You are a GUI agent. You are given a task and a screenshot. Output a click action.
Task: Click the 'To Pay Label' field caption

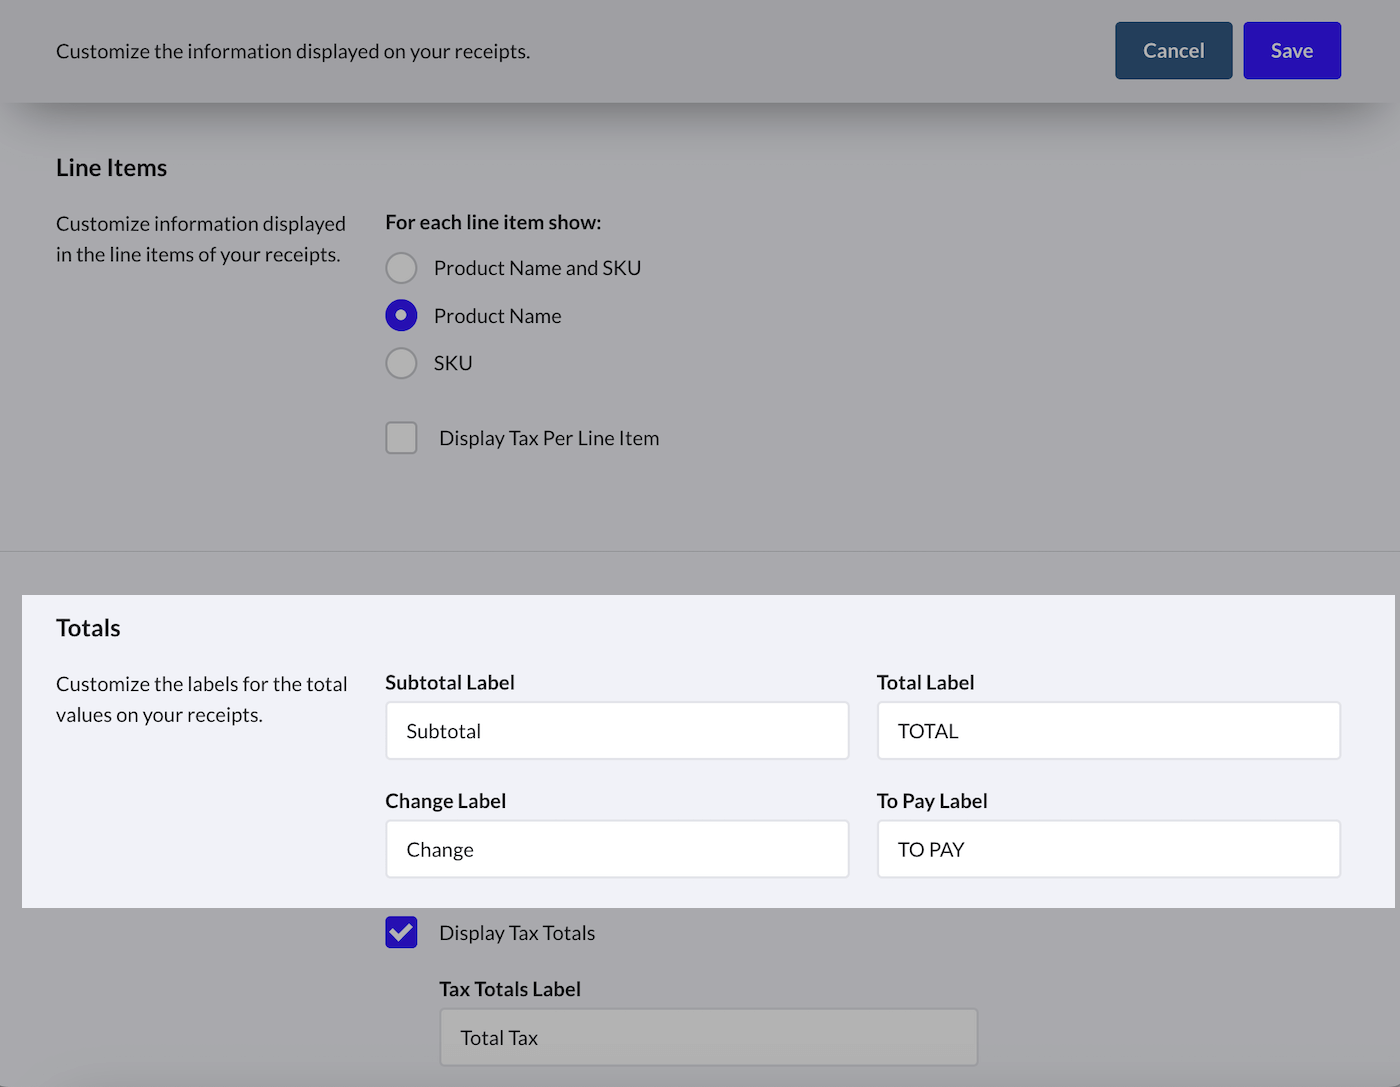pyautogui.click(x=932, y=802)
